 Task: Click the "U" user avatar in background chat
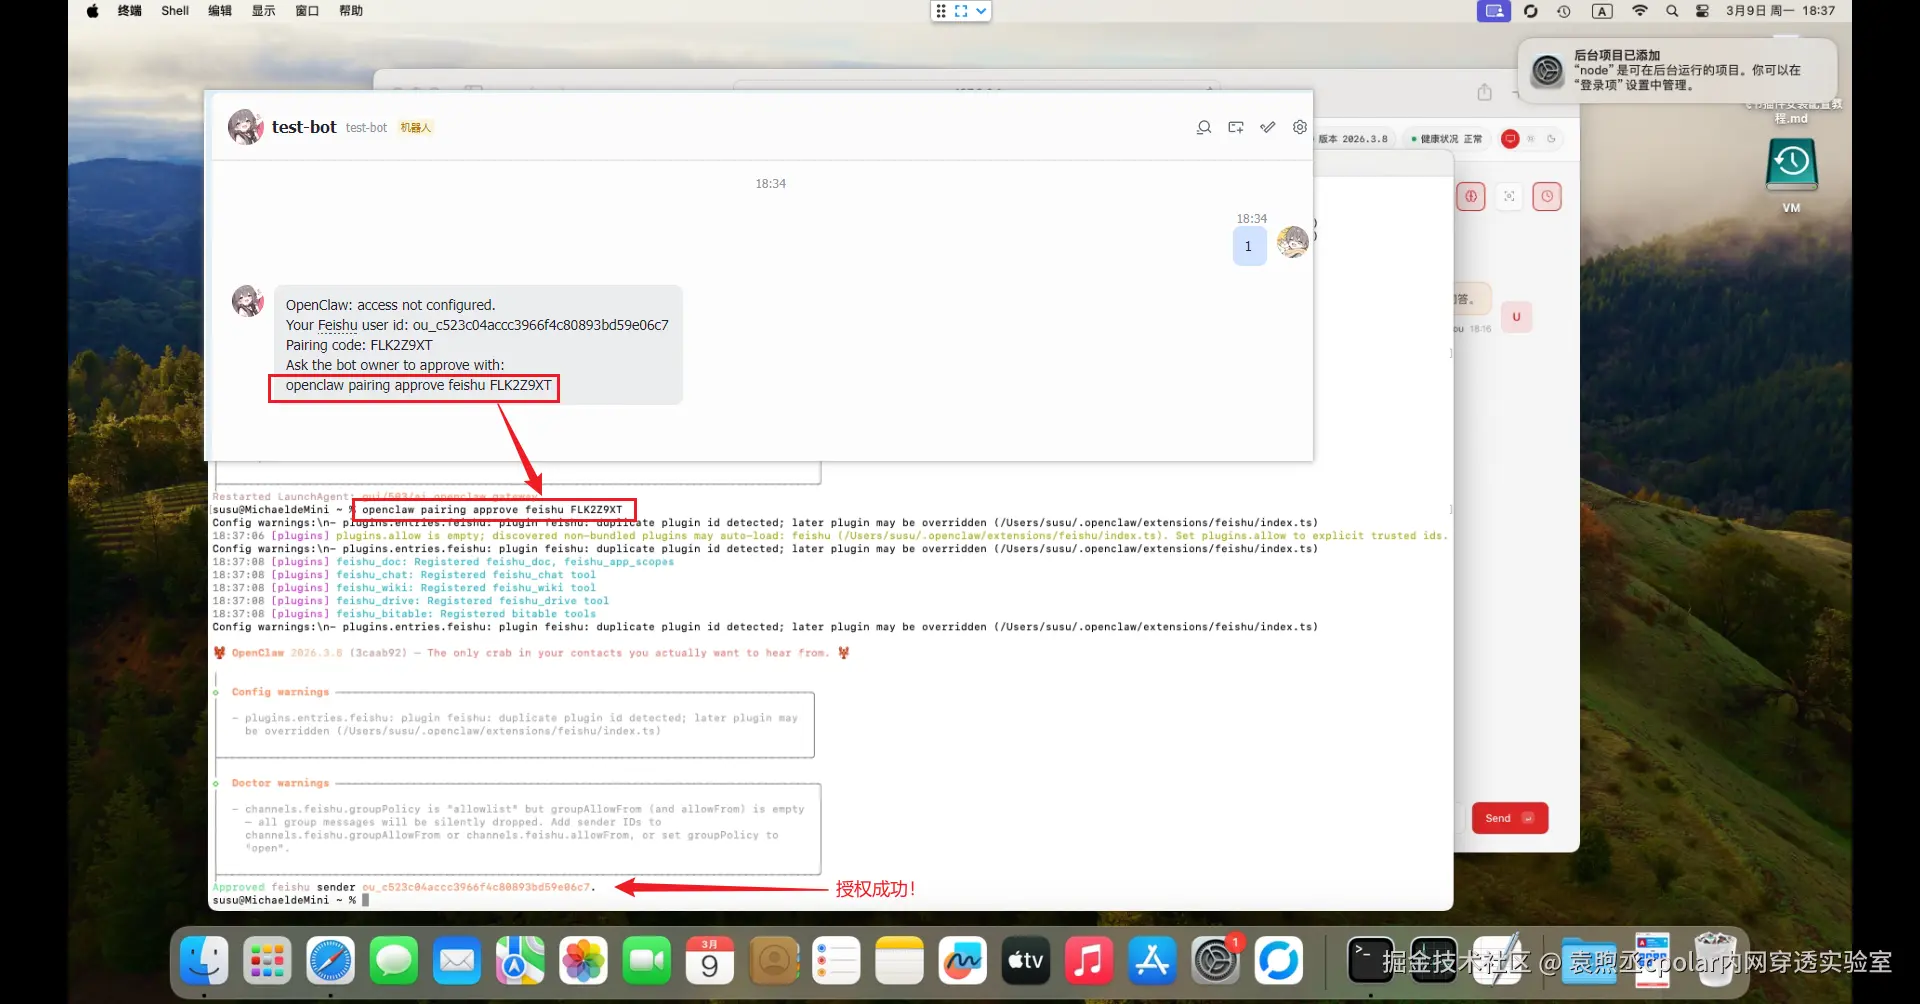point(1516,317)
